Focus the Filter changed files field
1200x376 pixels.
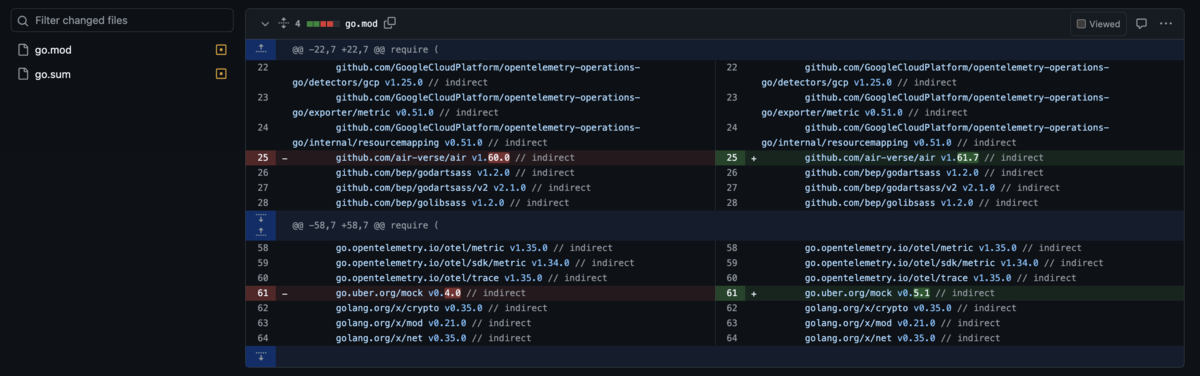121,20
